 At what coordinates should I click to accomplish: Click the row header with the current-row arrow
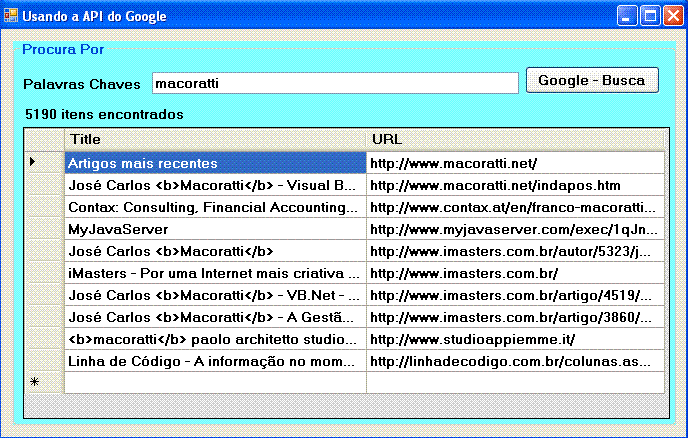tap(44, 162)
